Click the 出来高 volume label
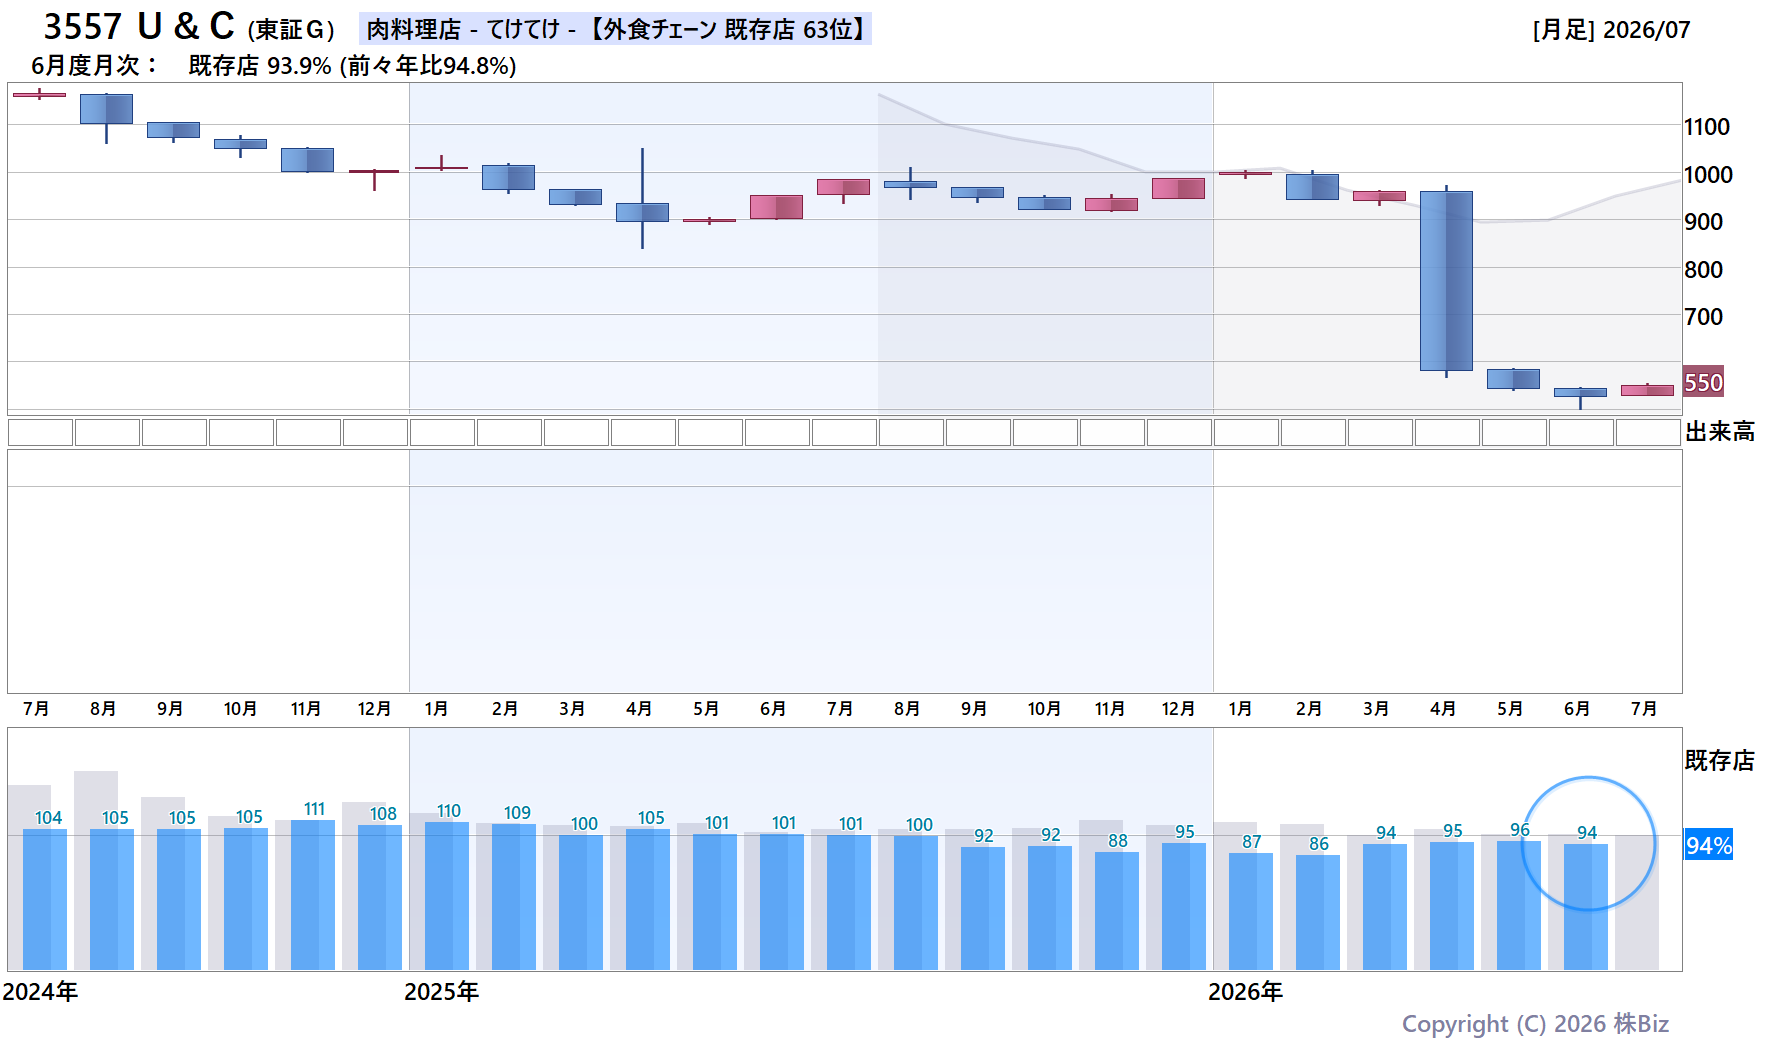 point(1720,432)
